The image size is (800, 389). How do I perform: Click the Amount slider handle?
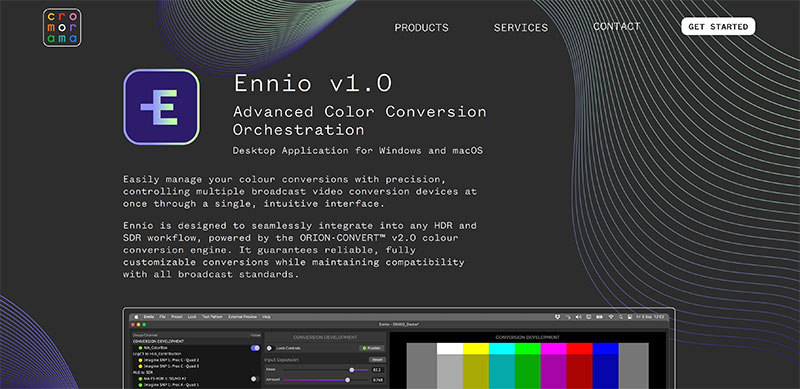tap(347, 380)
